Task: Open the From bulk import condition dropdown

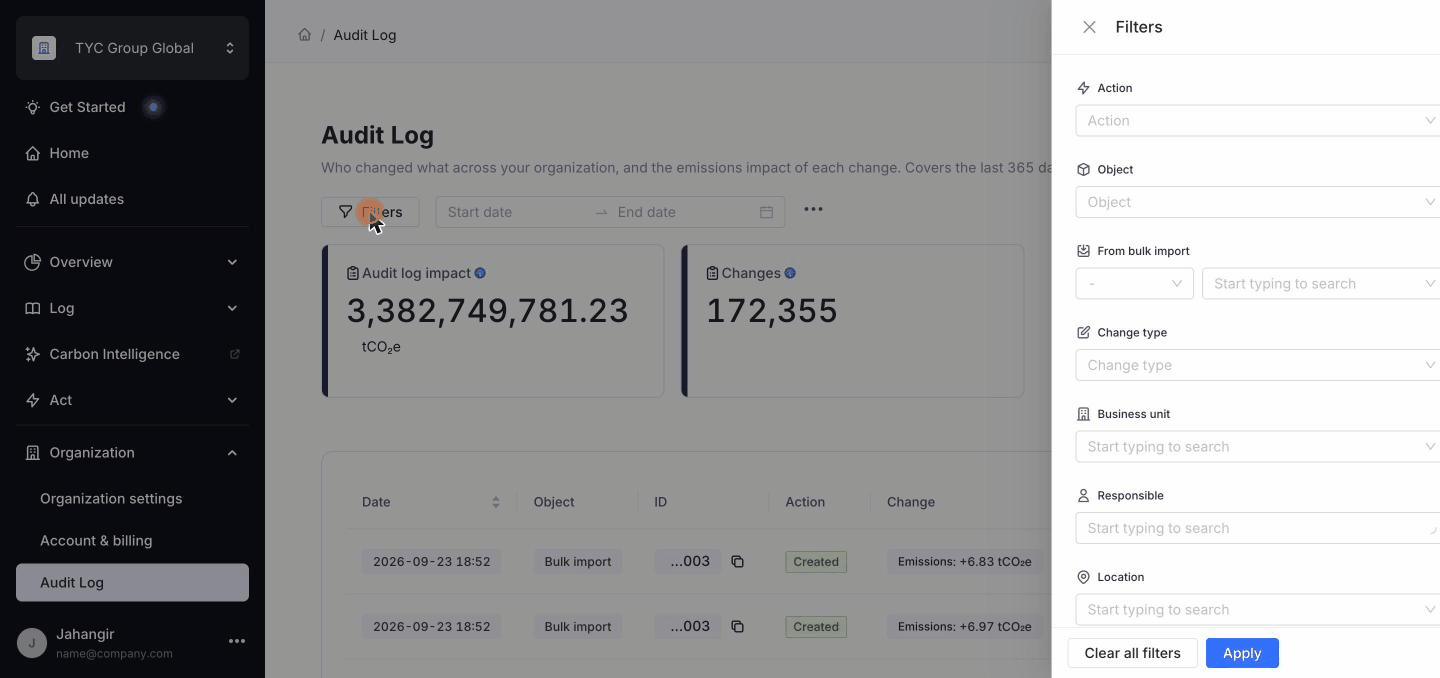Action: [1134, 284]
